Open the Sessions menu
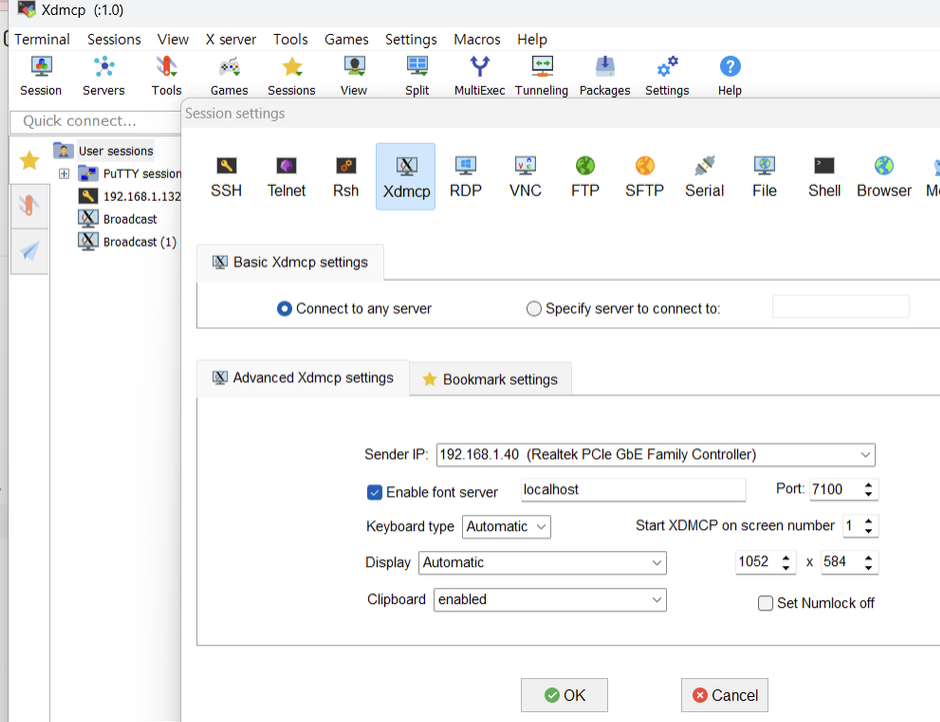This screenshot has height=722, width=940. click(x=114, y=40)
